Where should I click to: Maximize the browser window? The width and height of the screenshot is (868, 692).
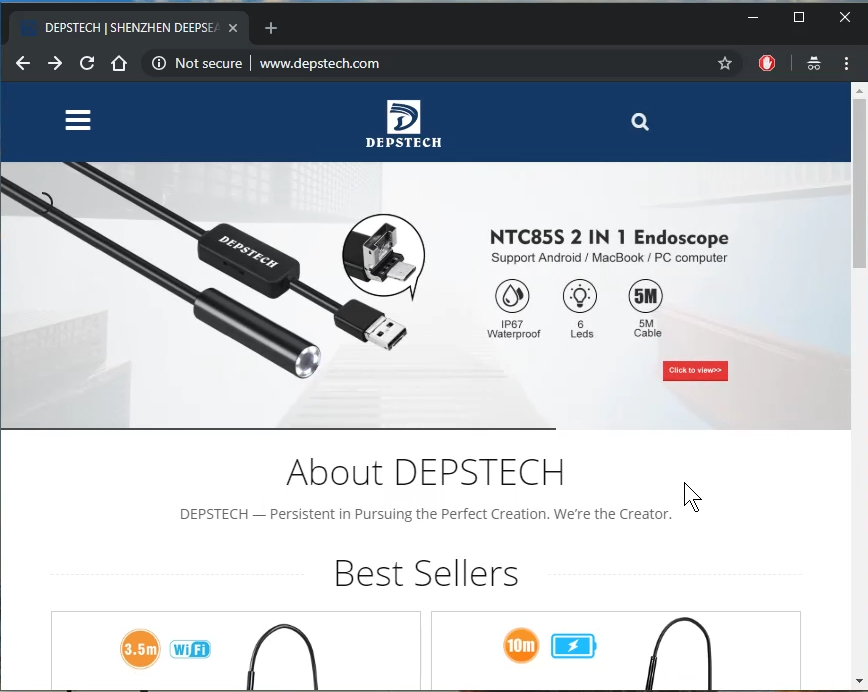pos(799,17)
